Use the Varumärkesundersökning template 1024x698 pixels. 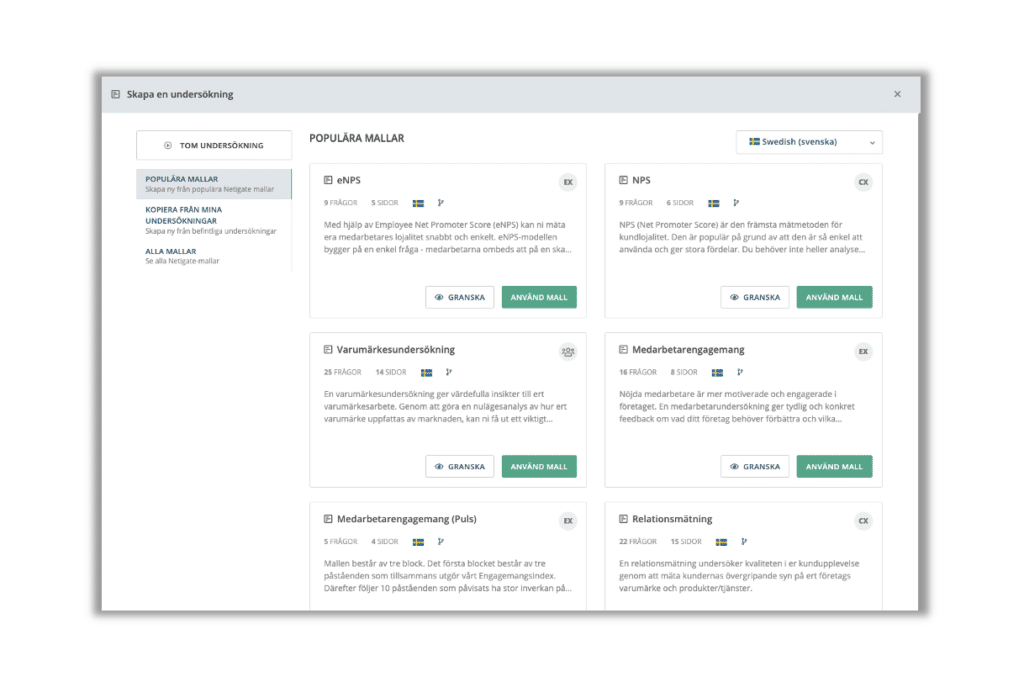click(x=539, y=467)
